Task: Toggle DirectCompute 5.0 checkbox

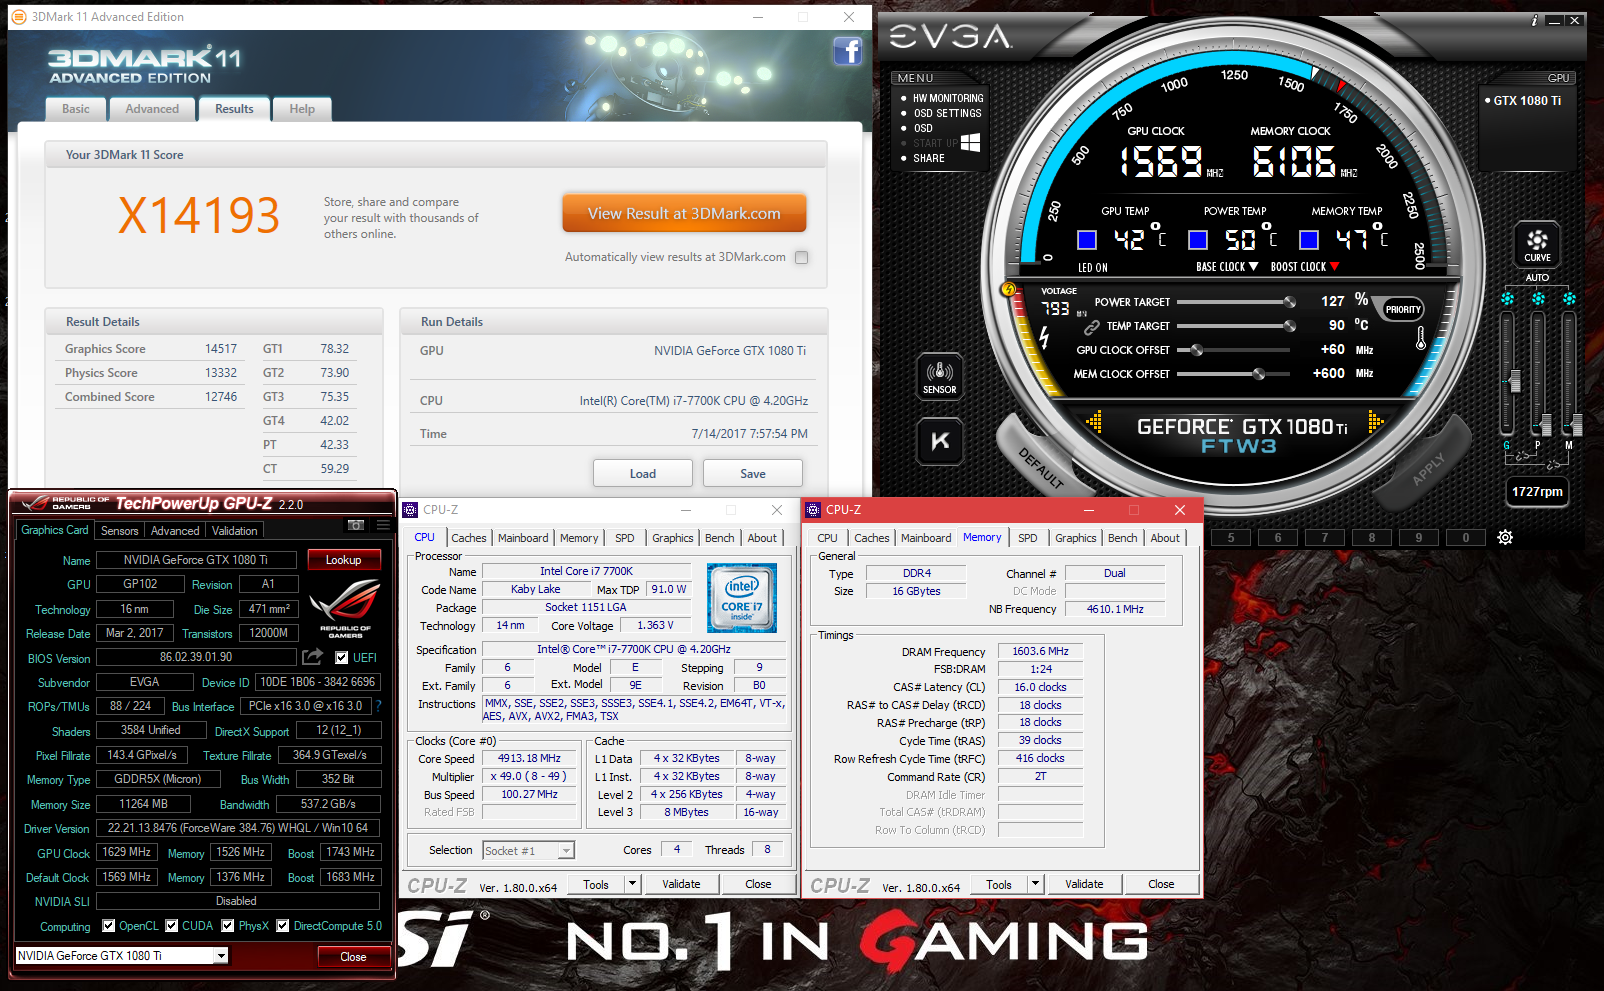Action: point(283,926)
